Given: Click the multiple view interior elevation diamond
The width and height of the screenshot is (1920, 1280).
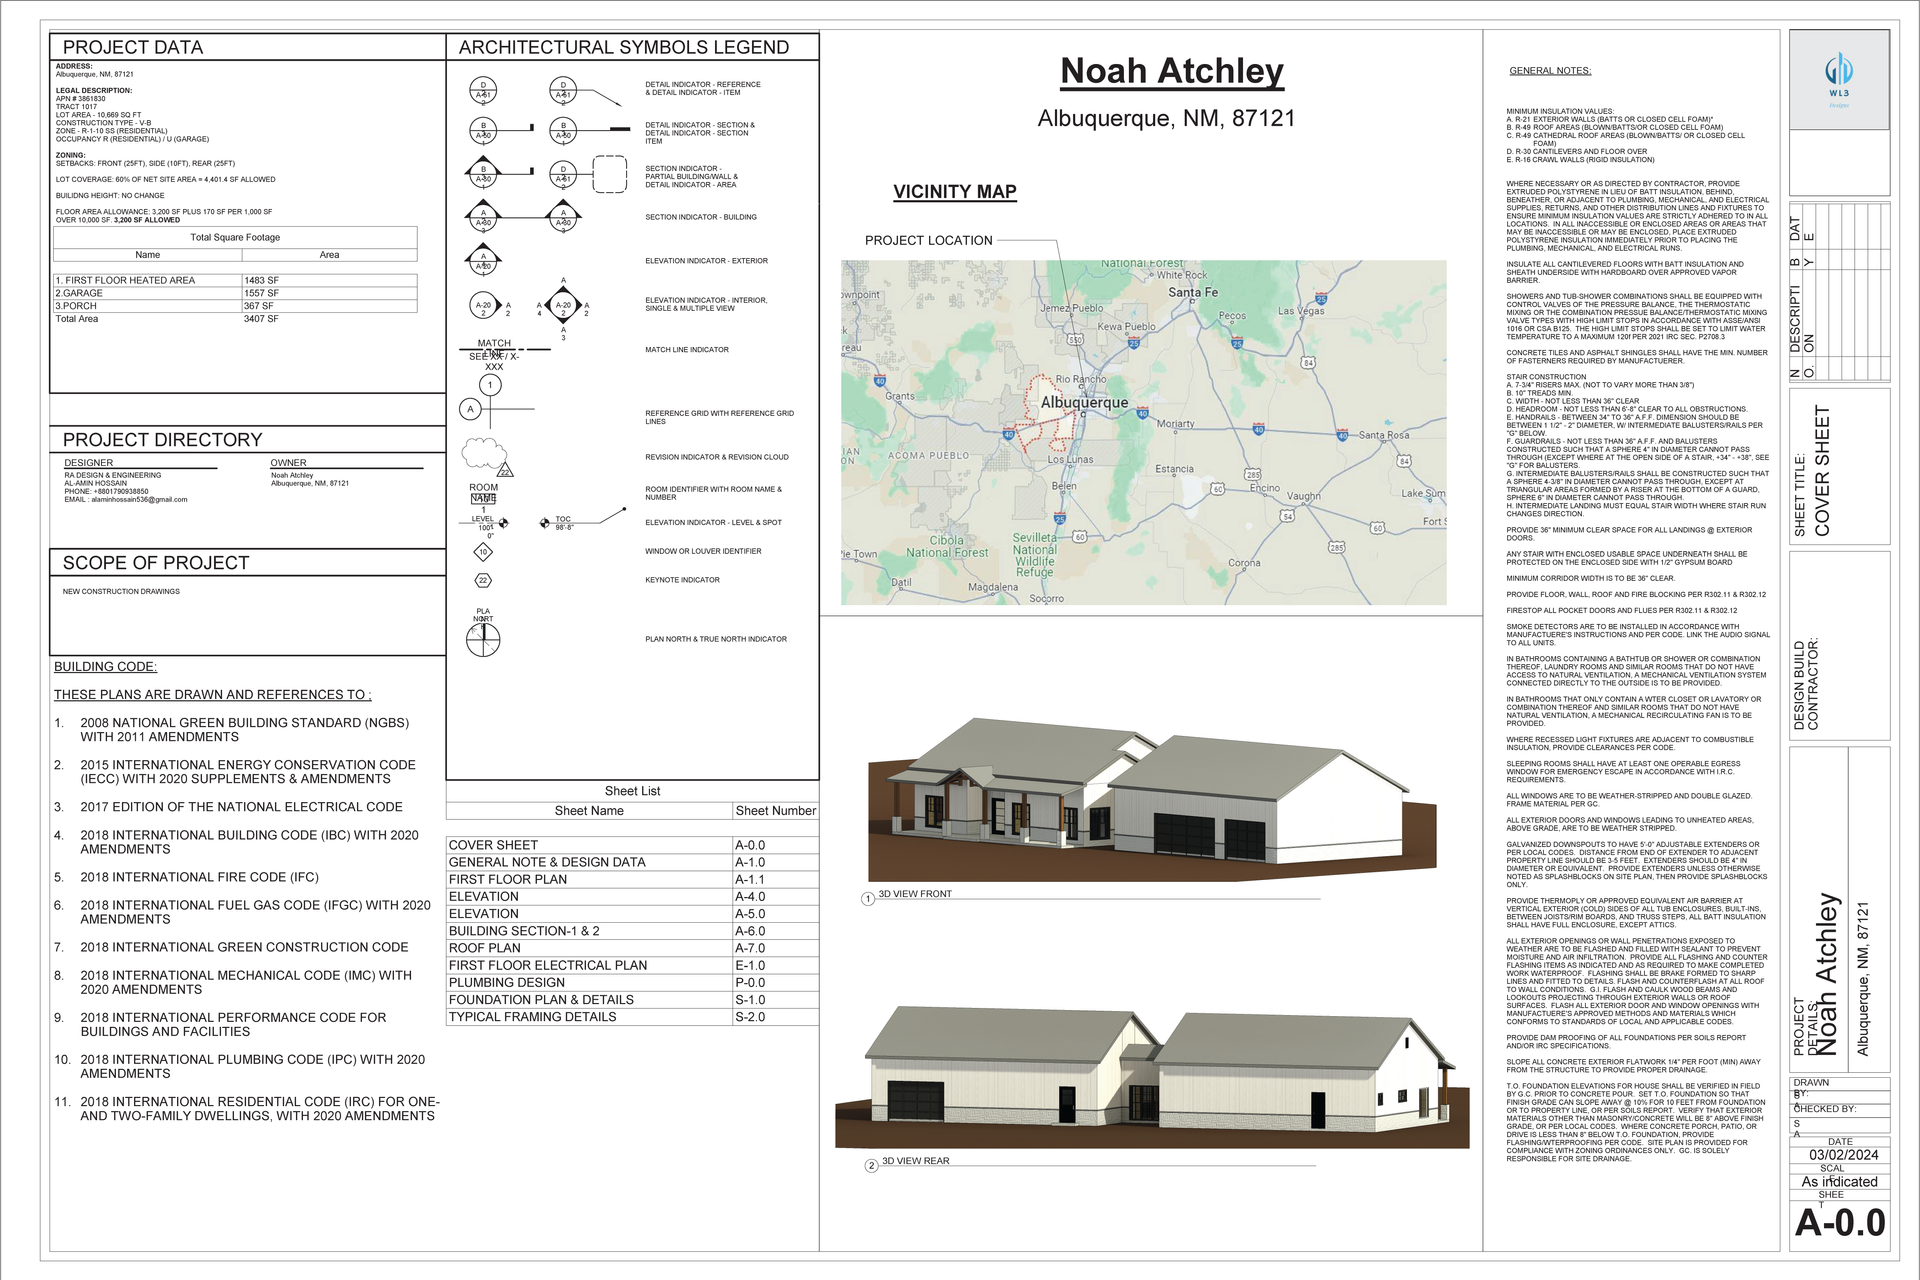Looking at the screenshot, I should coord(563,305).
